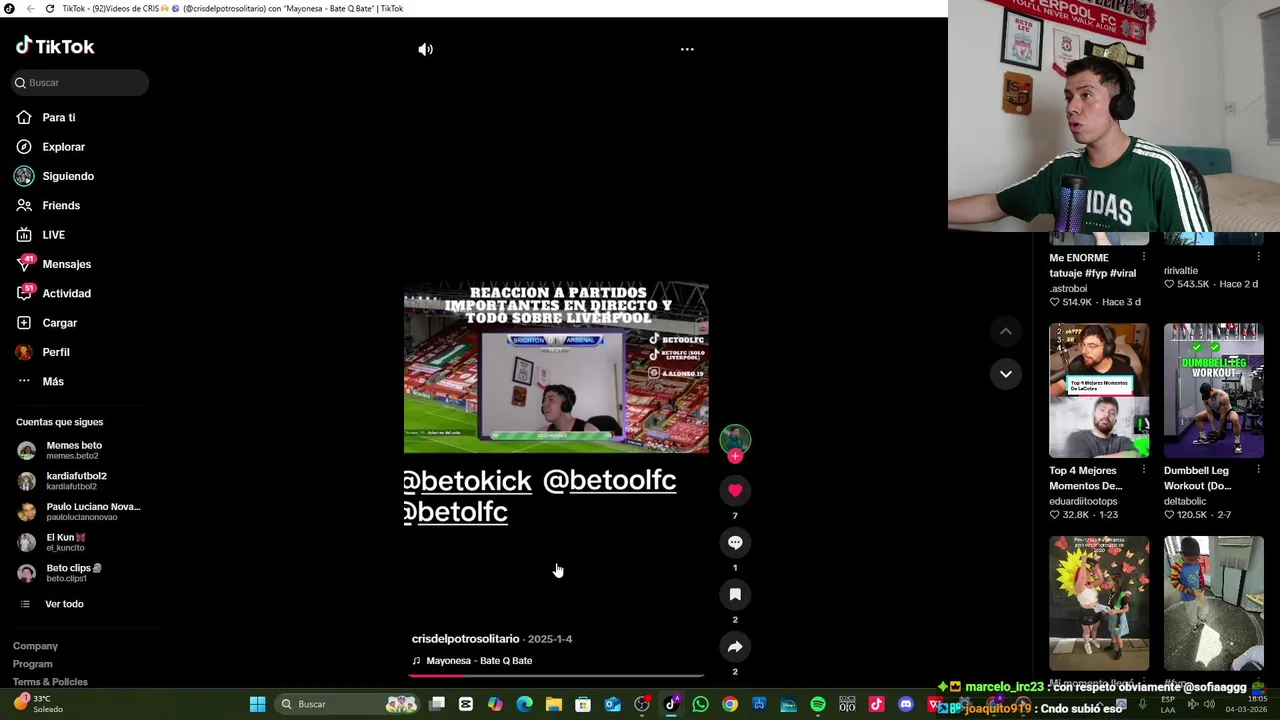
Task: Open Google Chrome from taskbar
Action: tap(730, 704)
